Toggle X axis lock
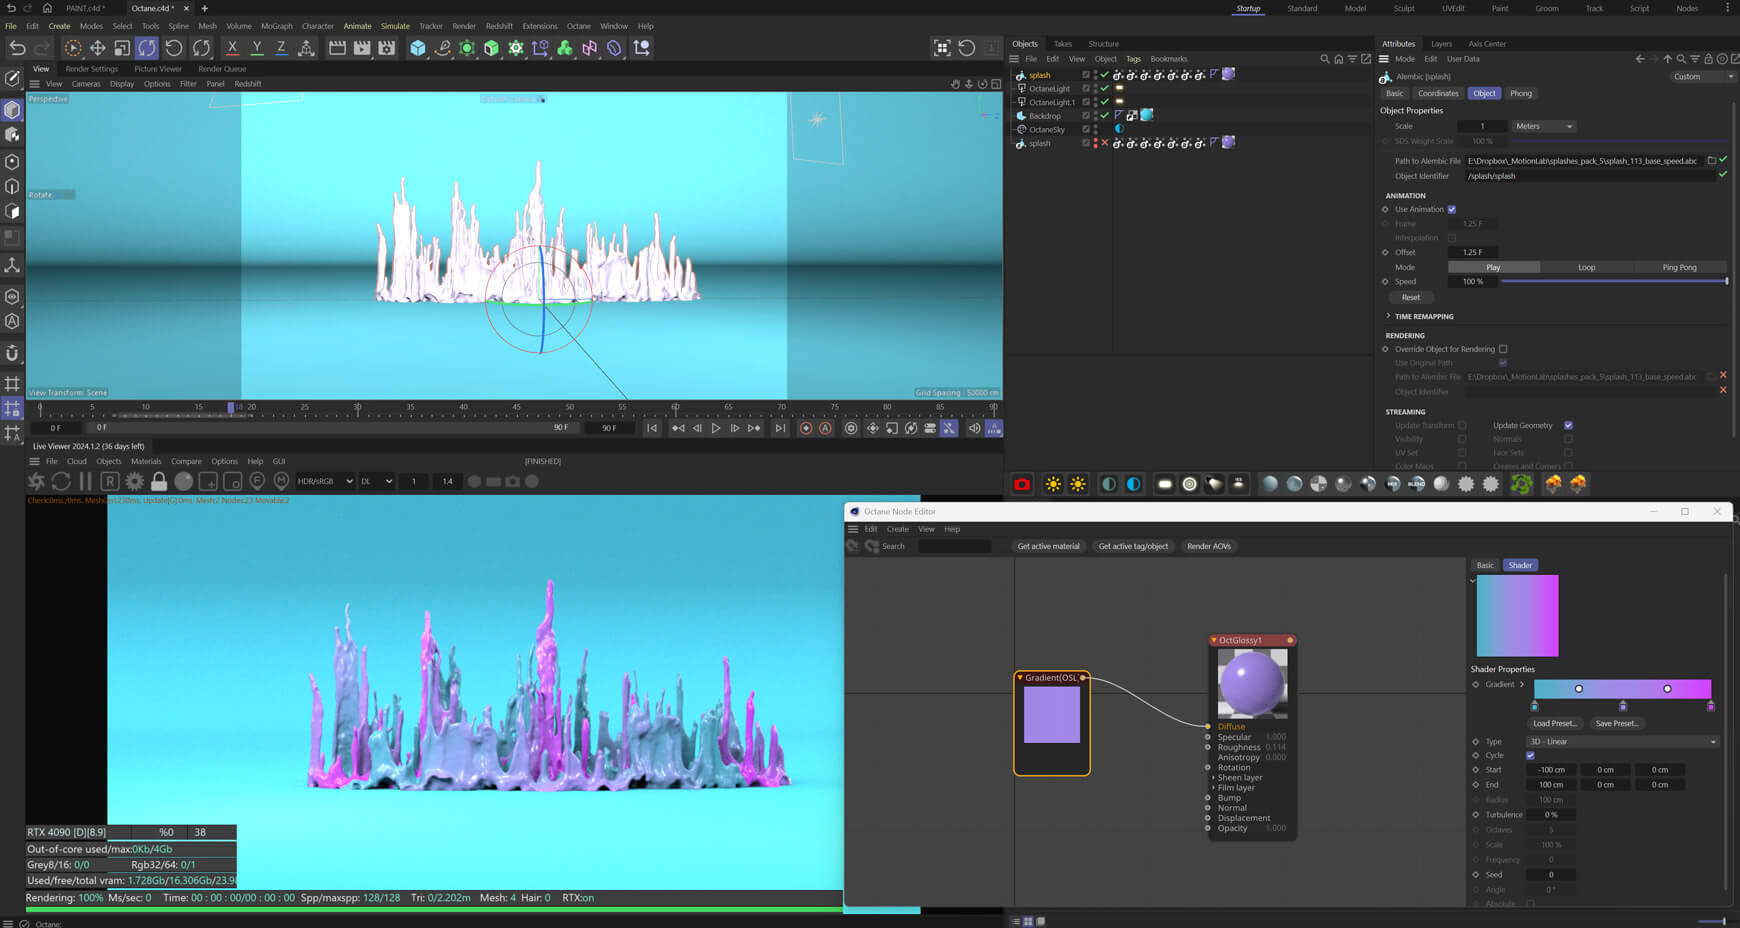The width and height of the screenshot is (1740, 928). click(232, 48)
